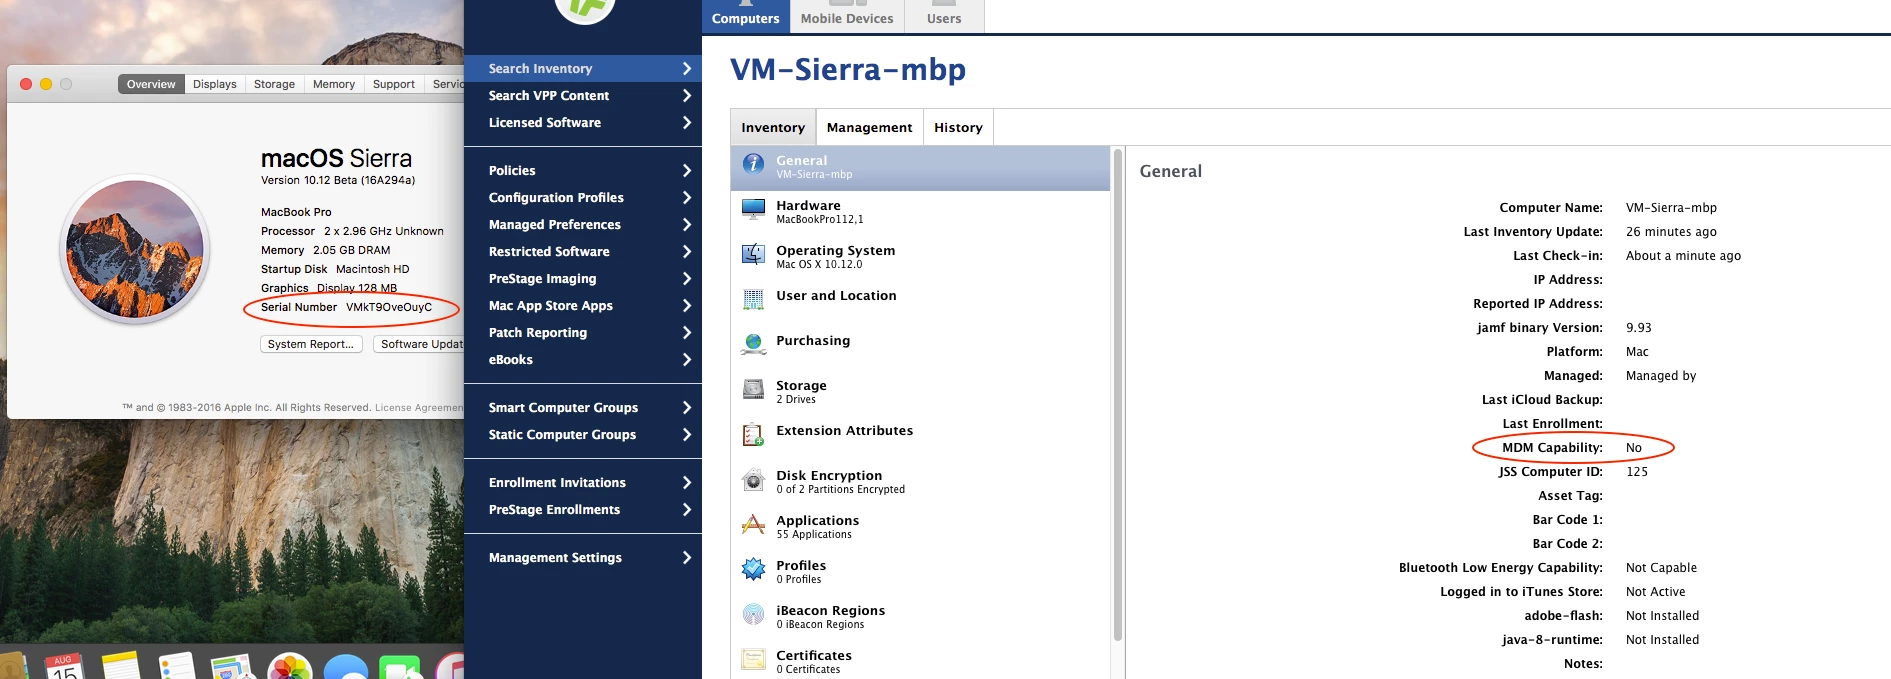Click the VM-Sierra-mbp page title
This screenshot has width=1891, height=679.
848,69
